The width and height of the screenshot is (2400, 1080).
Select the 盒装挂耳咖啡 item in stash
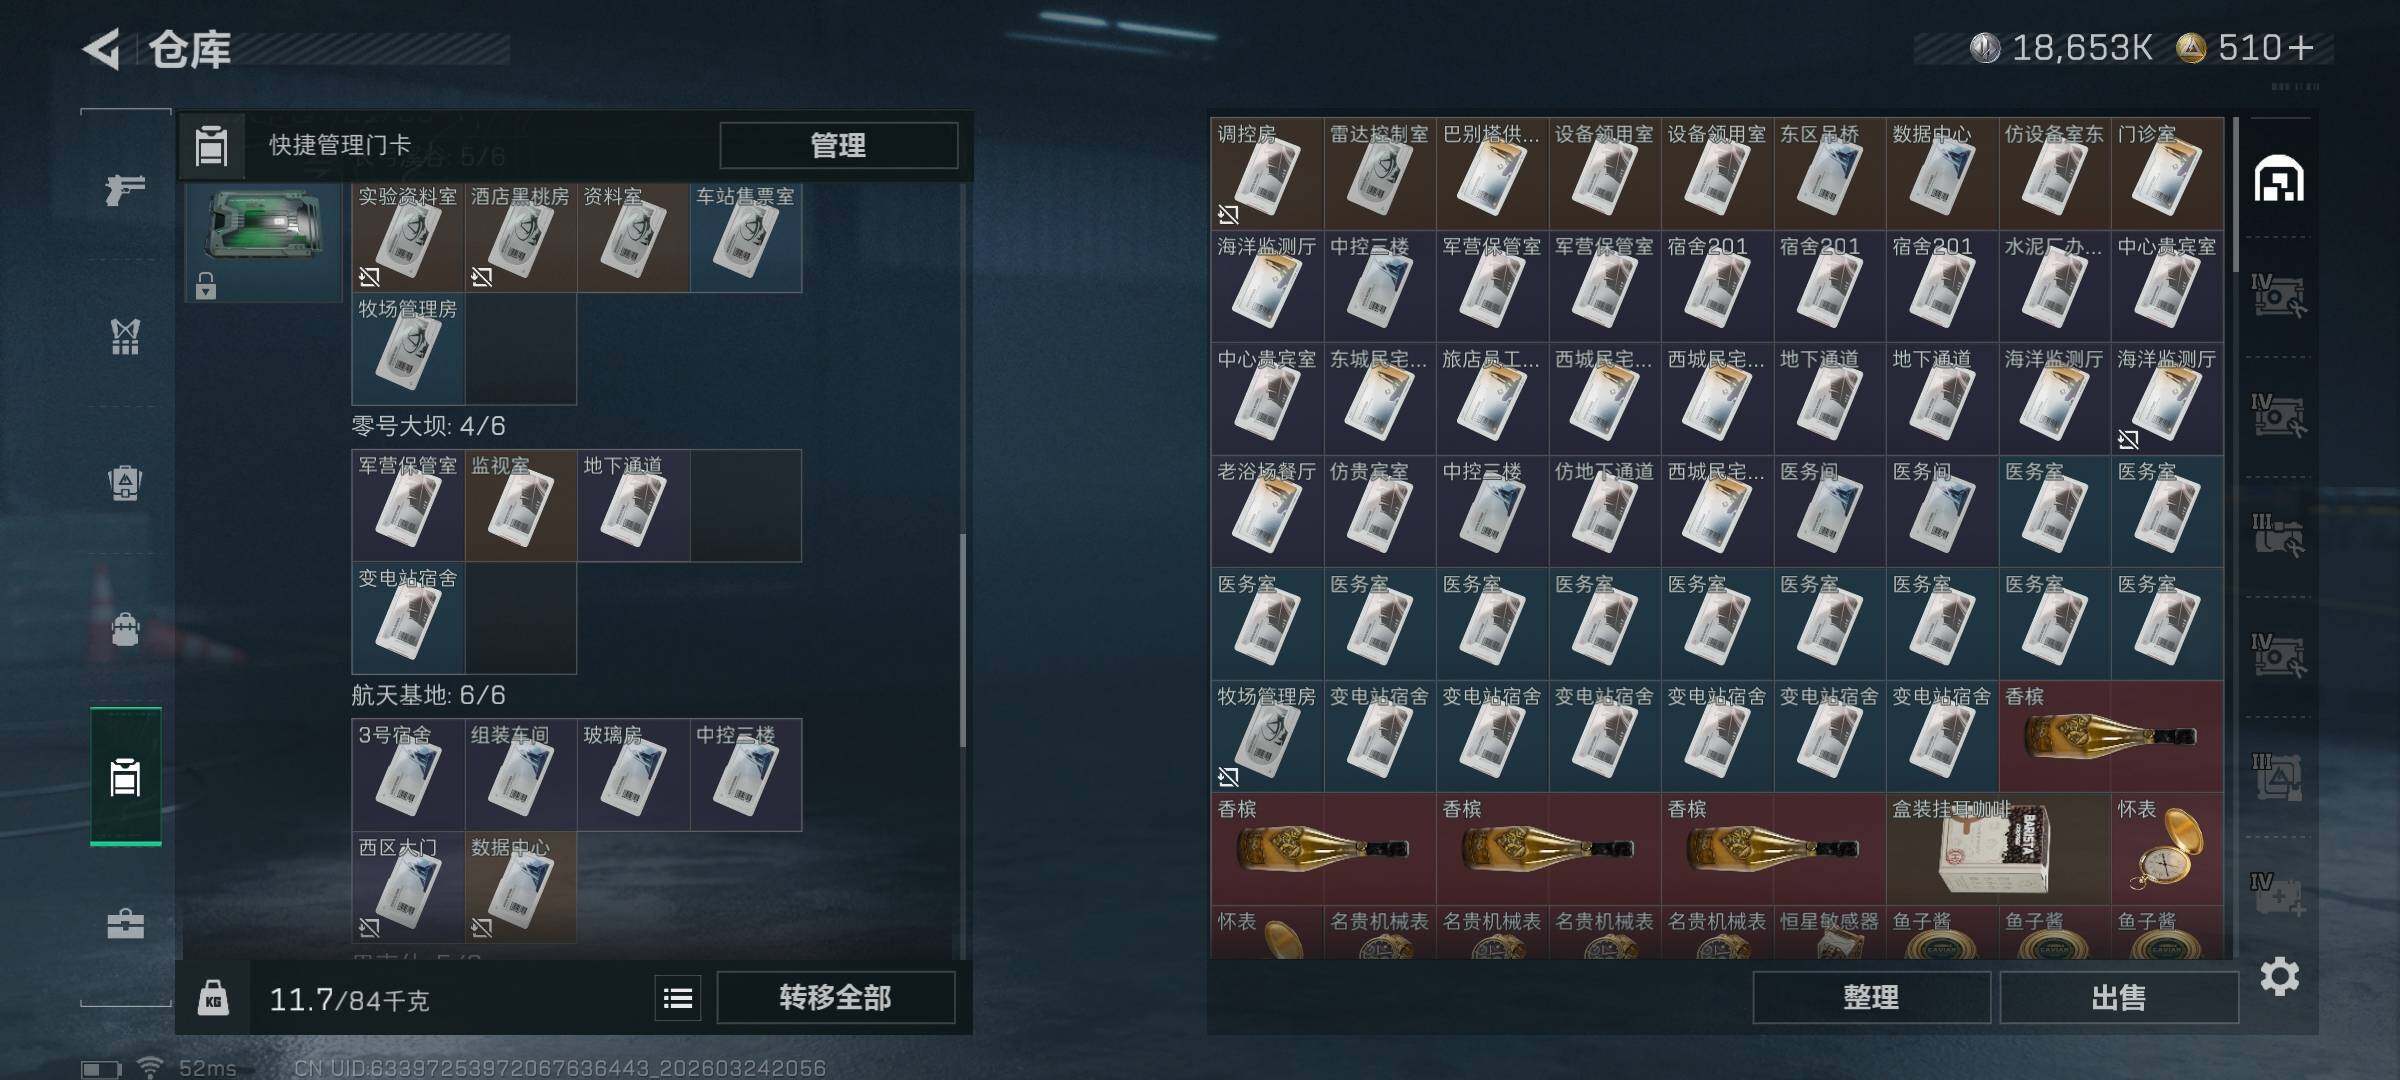point(1998,849)
